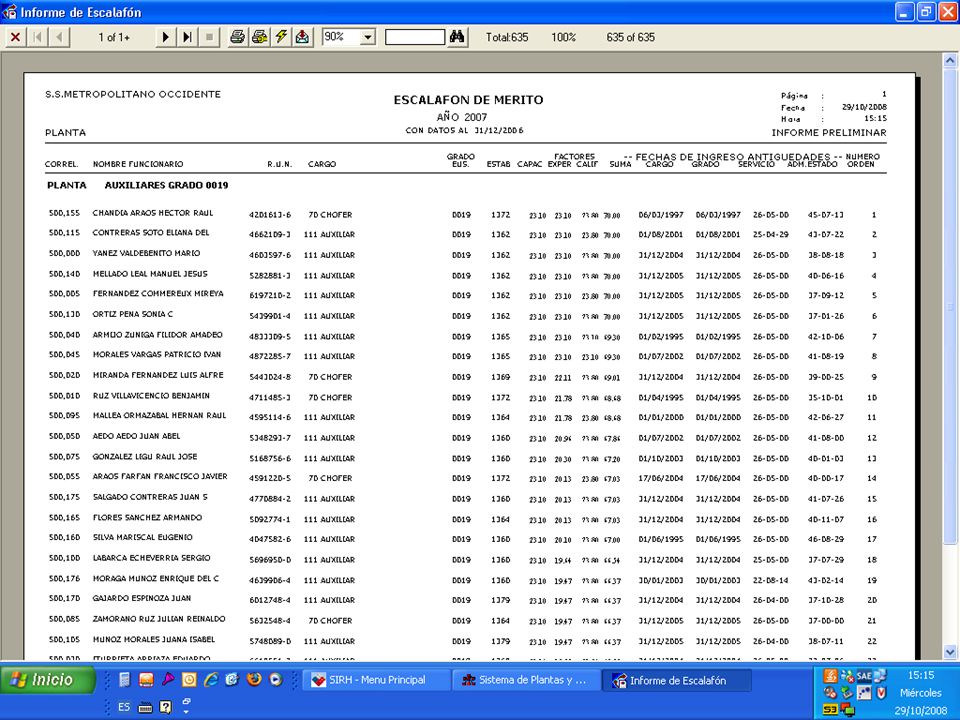Open the 90% zoom level dropdown
This screenshot has height=720, width=960.
pos(367,37)
